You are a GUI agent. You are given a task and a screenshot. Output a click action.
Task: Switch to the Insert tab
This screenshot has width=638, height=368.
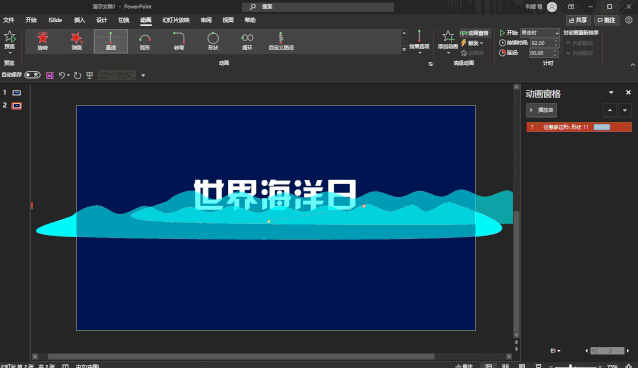(79, 20)
